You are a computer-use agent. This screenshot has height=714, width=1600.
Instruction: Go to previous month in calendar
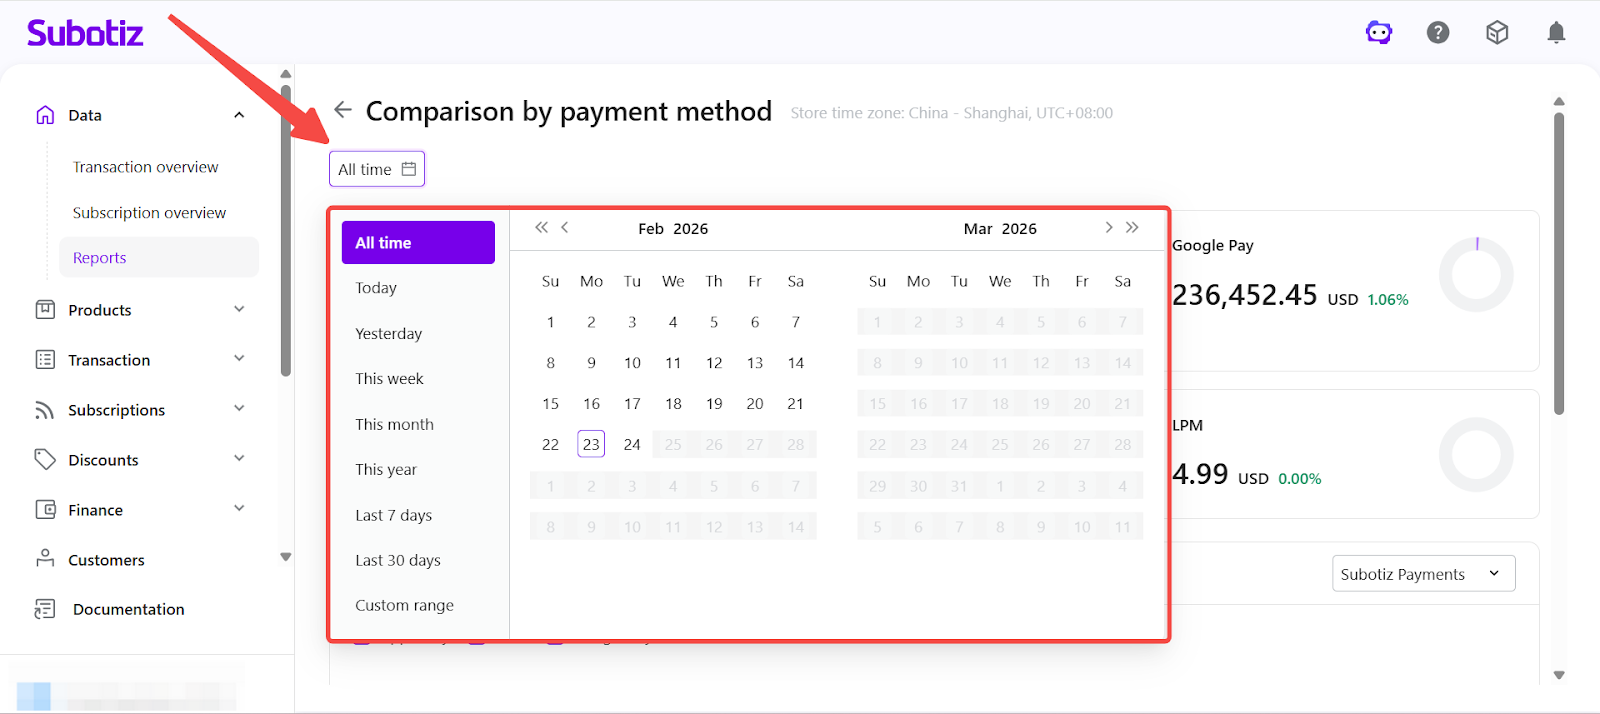coord(565,228)
